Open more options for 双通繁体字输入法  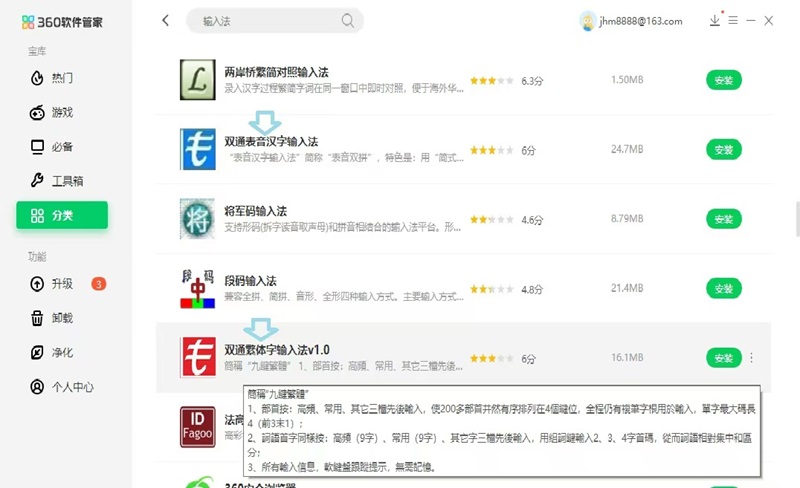[752, 358]
